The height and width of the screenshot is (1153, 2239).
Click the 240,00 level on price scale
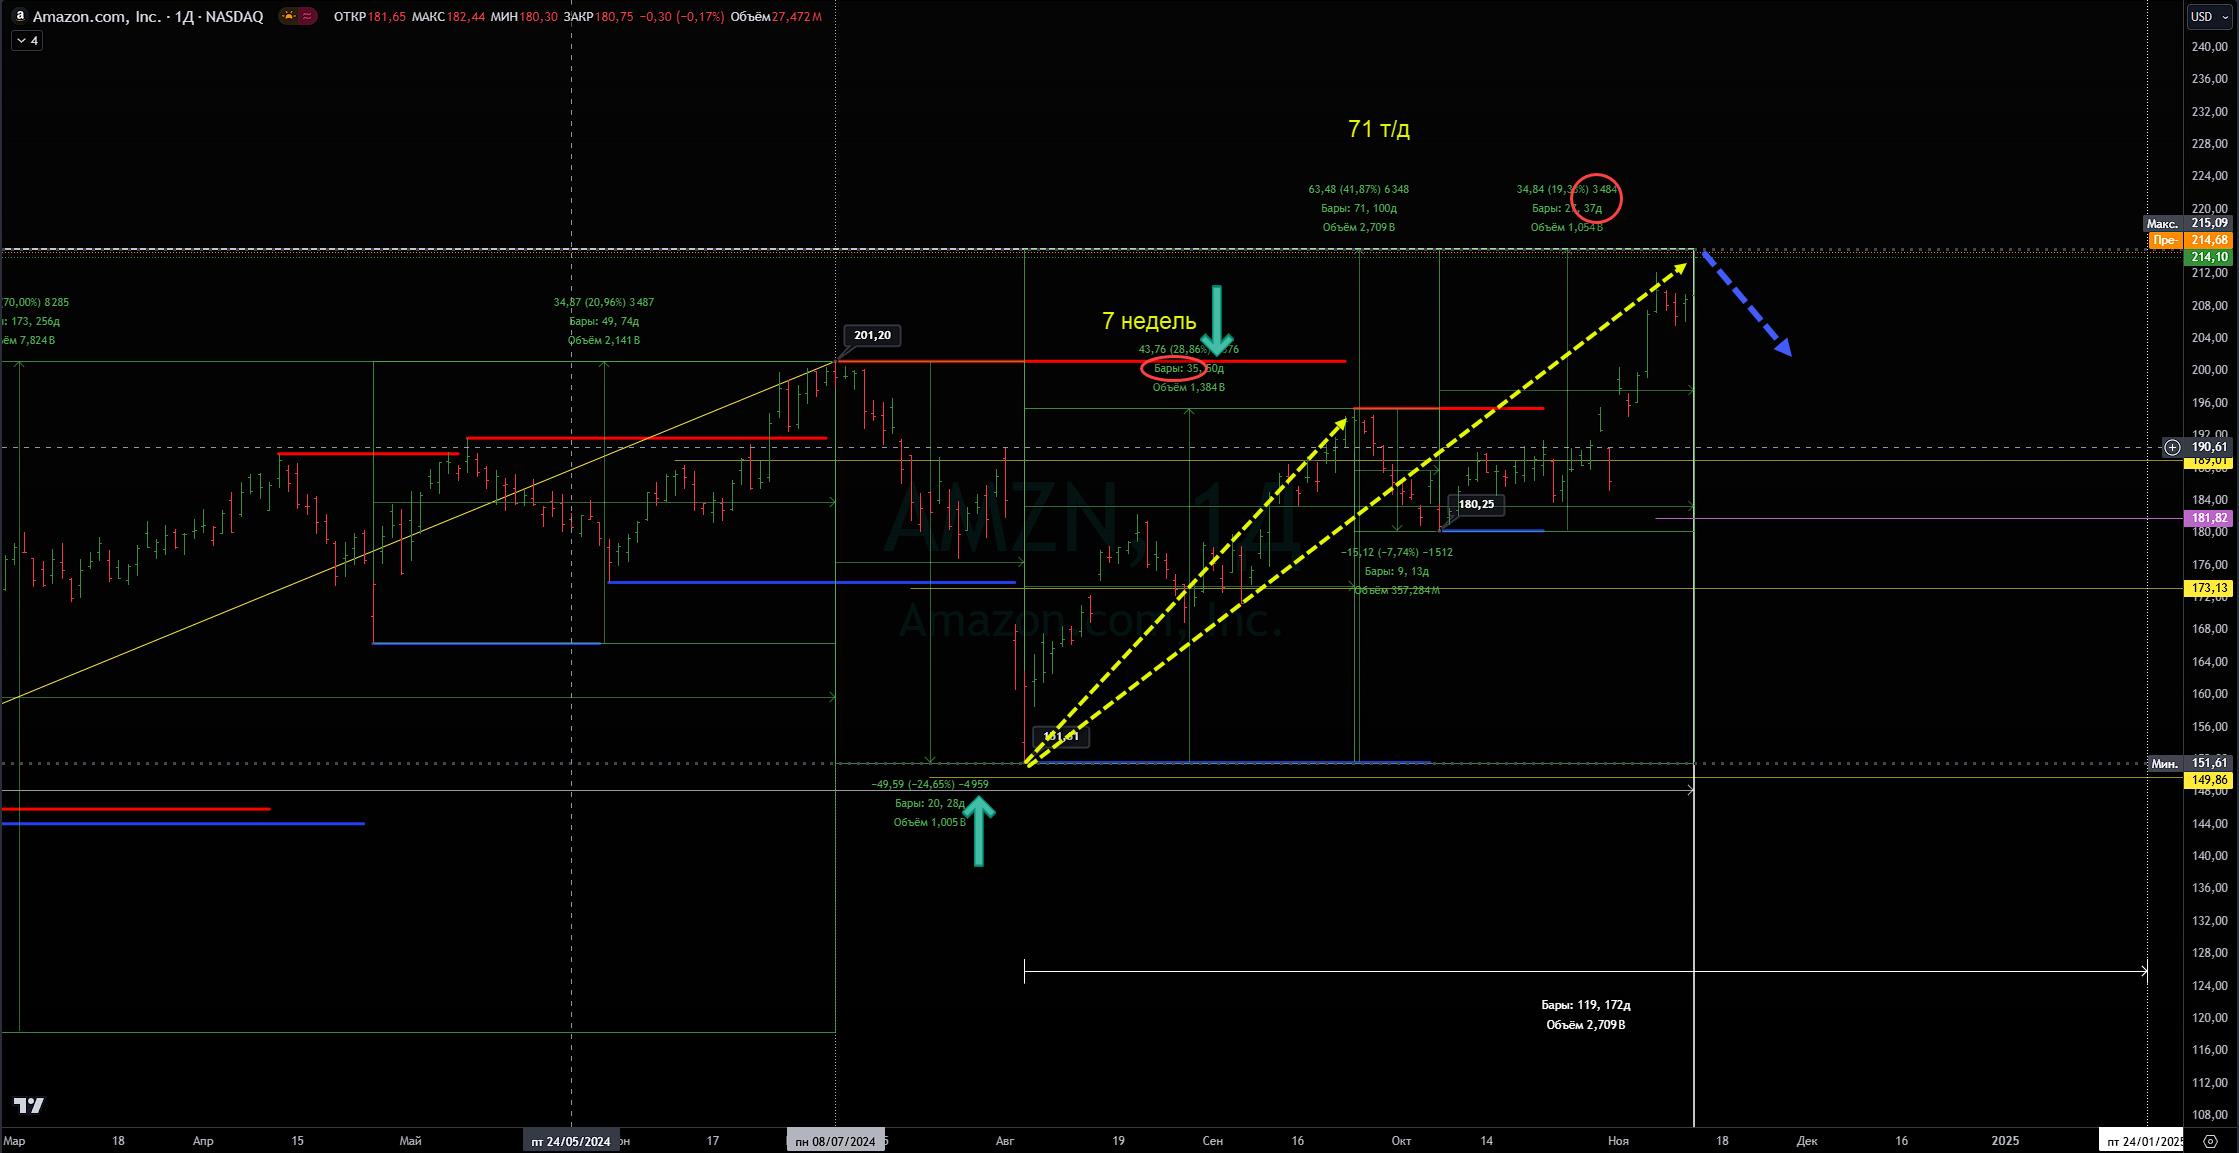point(2209,47)
